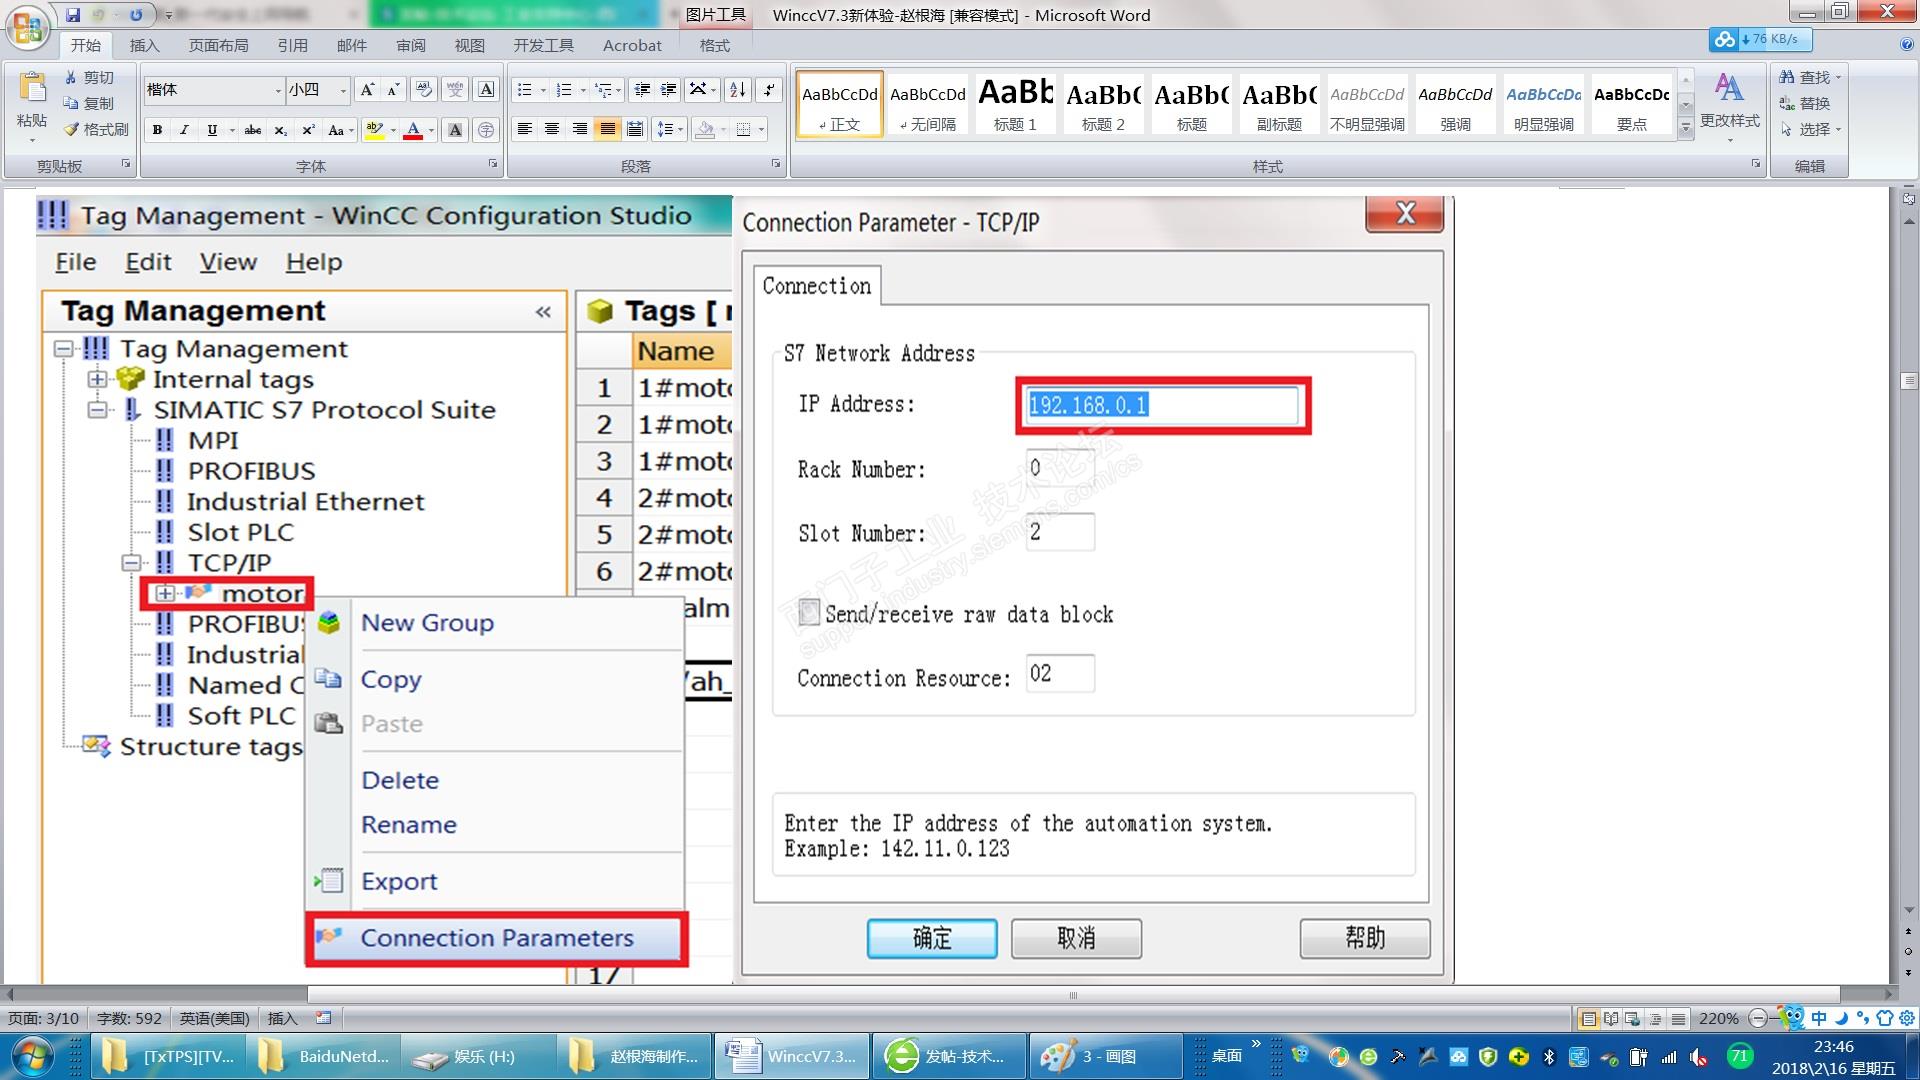The height and width of the screenshot is (1080, 1920).
Task: Click the 确定 confirm button
Action: pos(931,938)
